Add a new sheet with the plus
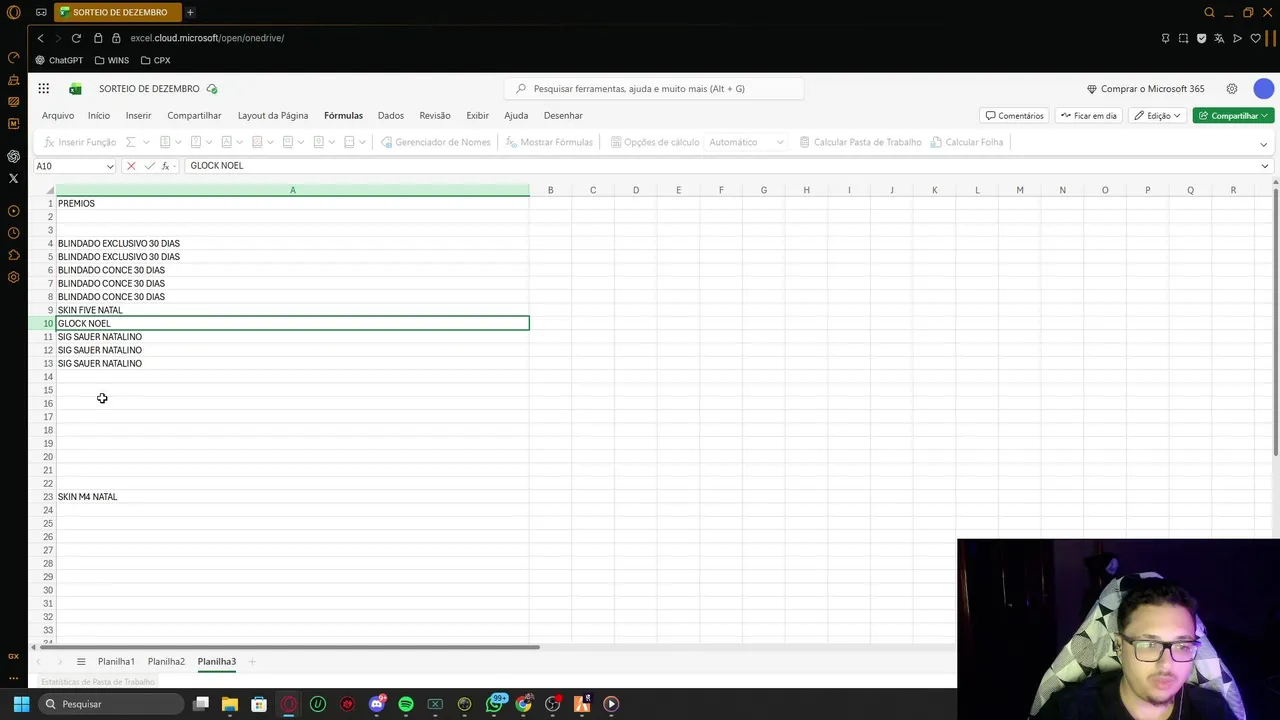 click(252, 662)
